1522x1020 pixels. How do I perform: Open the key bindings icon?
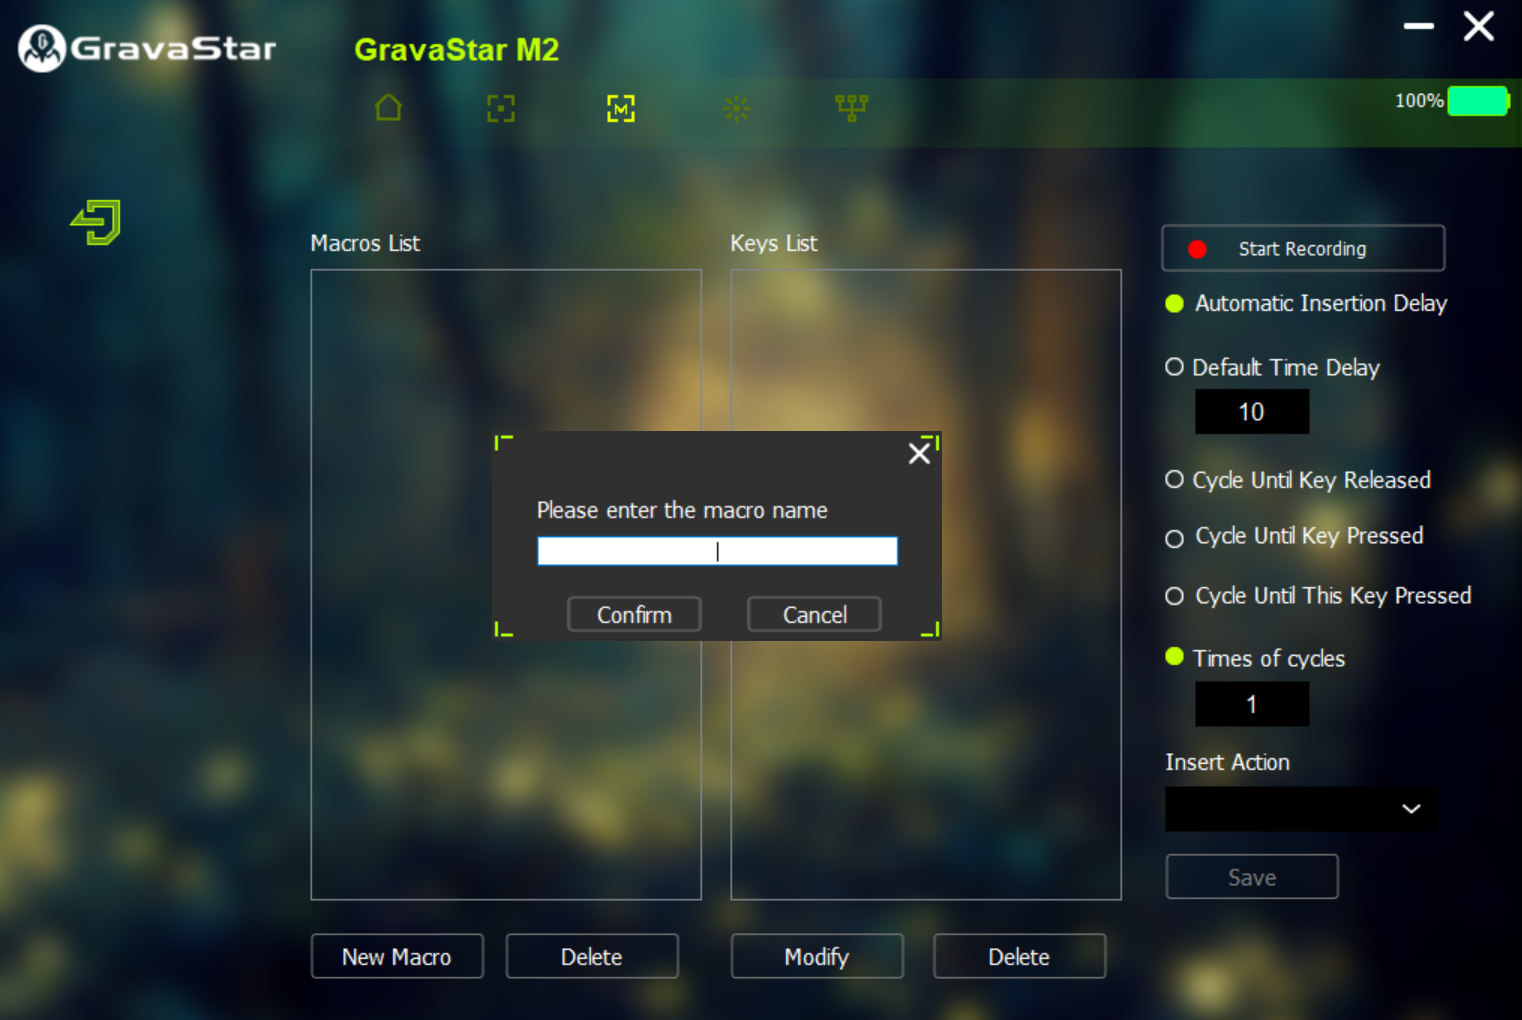coord(852,108)
